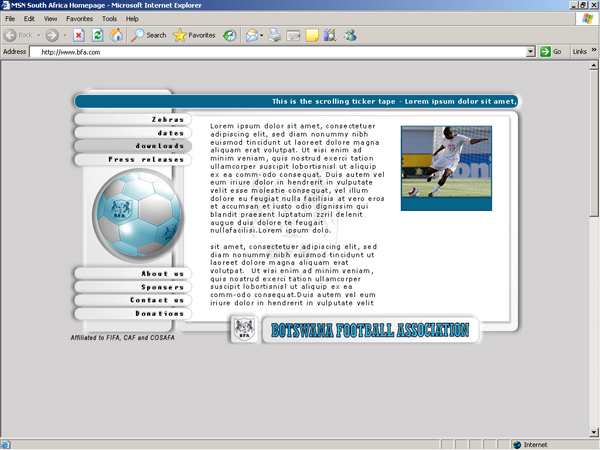Click the Stop loading icon
The height and width of the screenshot is (450, 600).
pyautogui.click(x=78, y=35)
